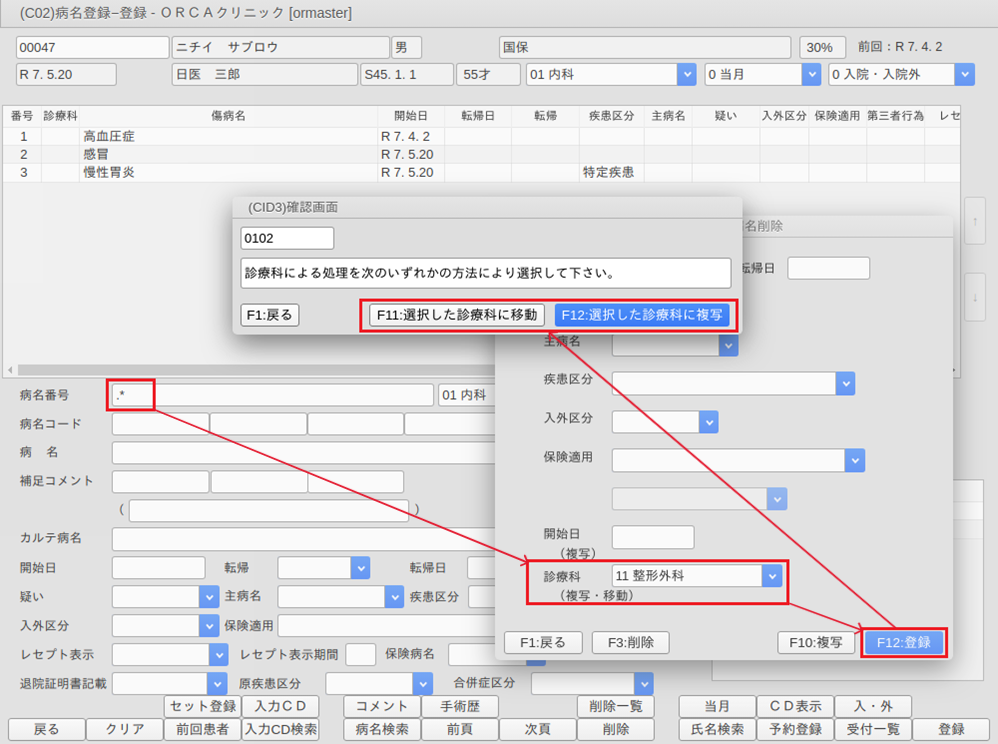Click F10:複写 button
The width and height of the screenshot is (998, 744).
pyautogui.click(x=816, y=642)
